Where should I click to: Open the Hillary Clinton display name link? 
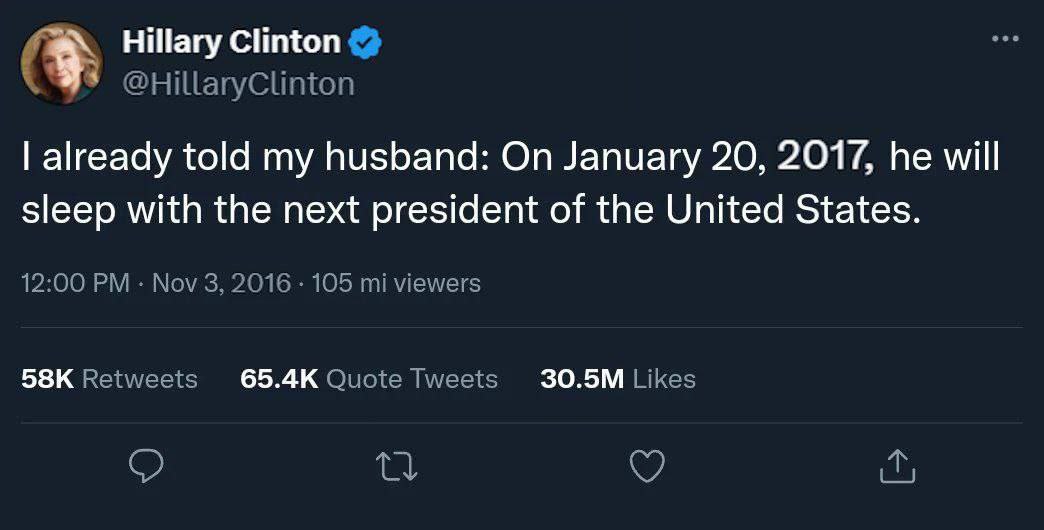coord(230,42)
